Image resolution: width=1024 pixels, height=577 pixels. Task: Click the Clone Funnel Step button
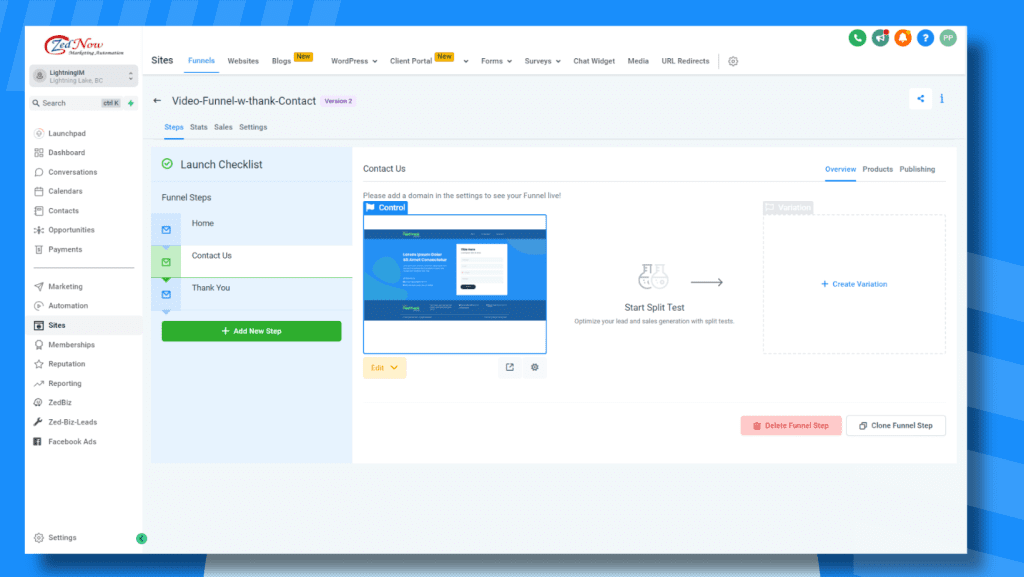895,425
